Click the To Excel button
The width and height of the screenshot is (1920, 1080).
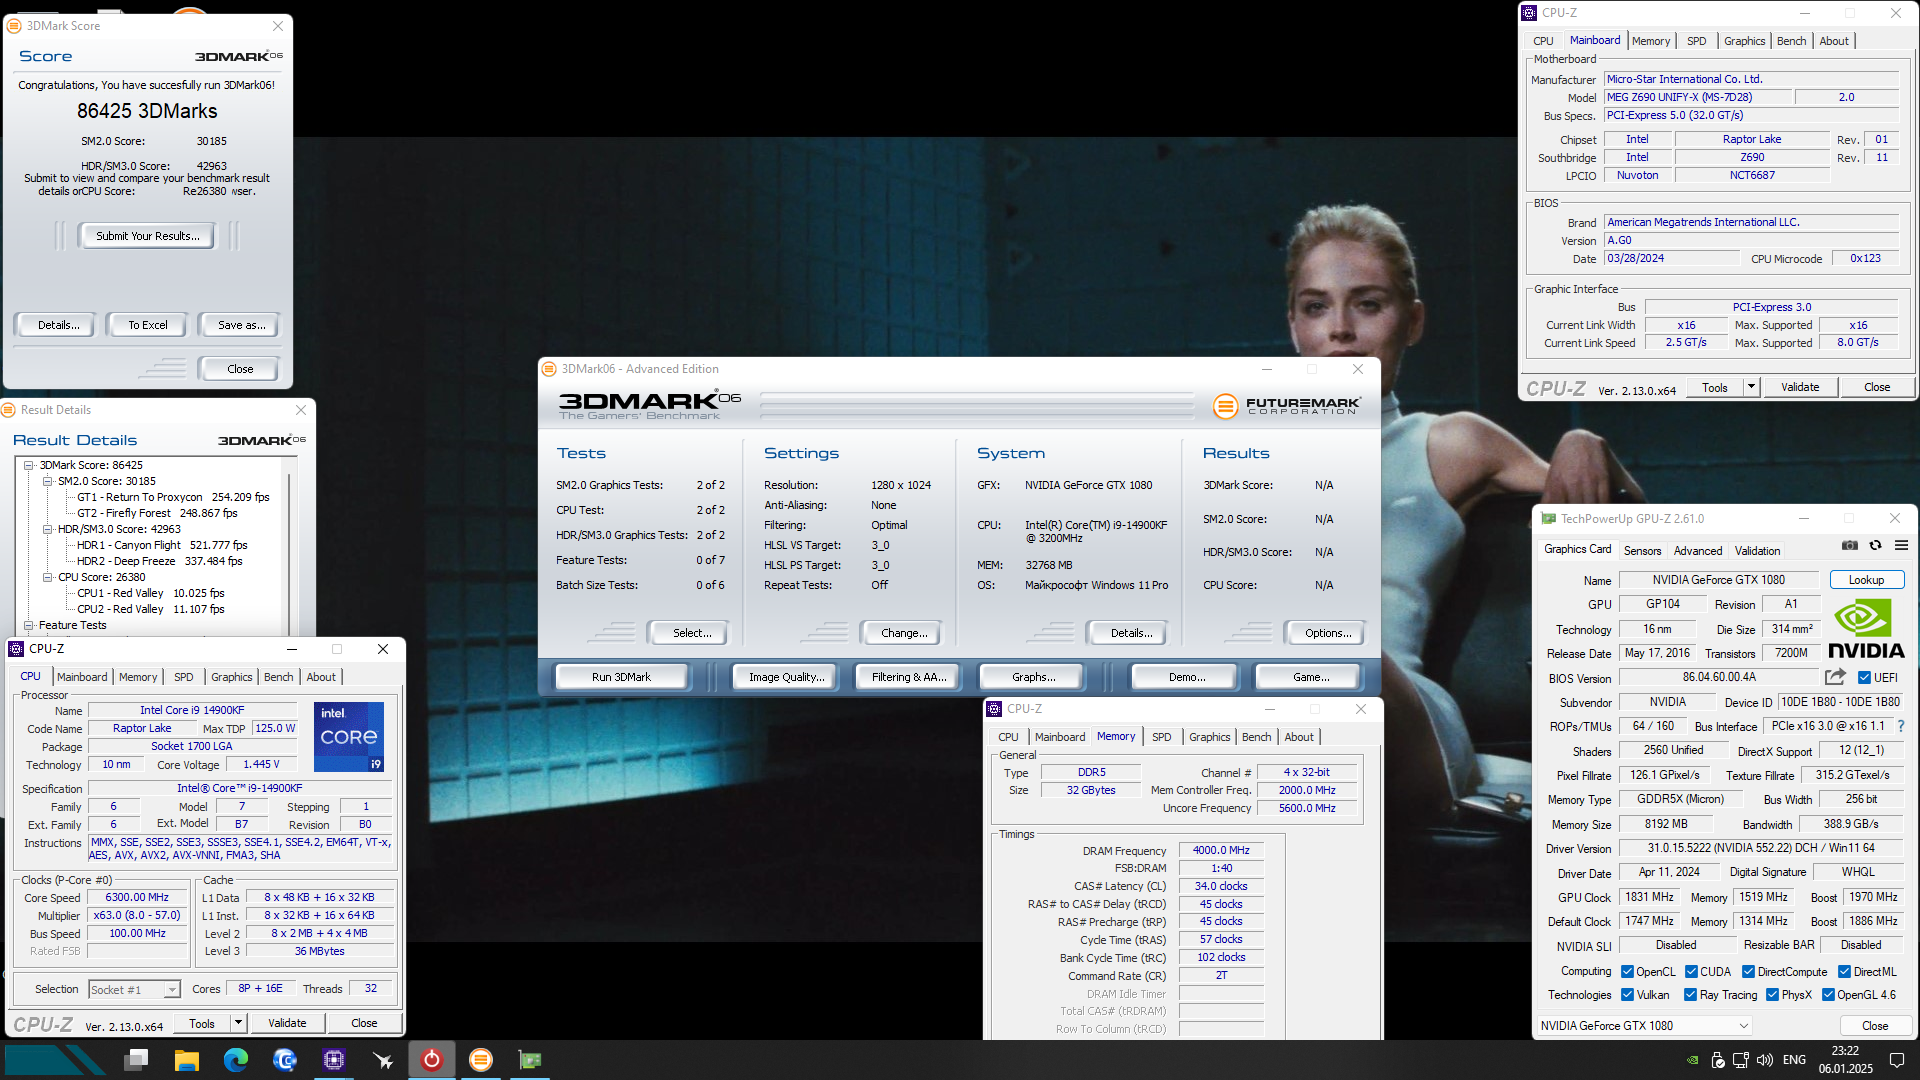[148, 325]
